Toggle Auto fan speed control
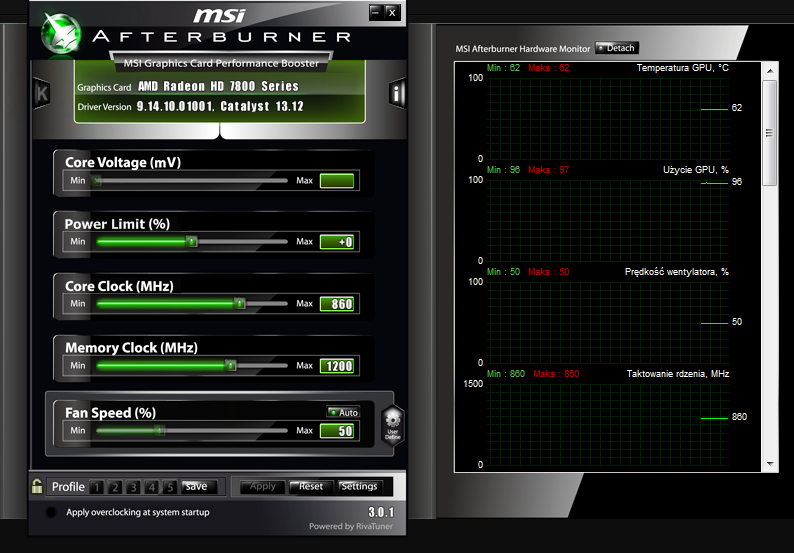794x553 pixels. 343,412
